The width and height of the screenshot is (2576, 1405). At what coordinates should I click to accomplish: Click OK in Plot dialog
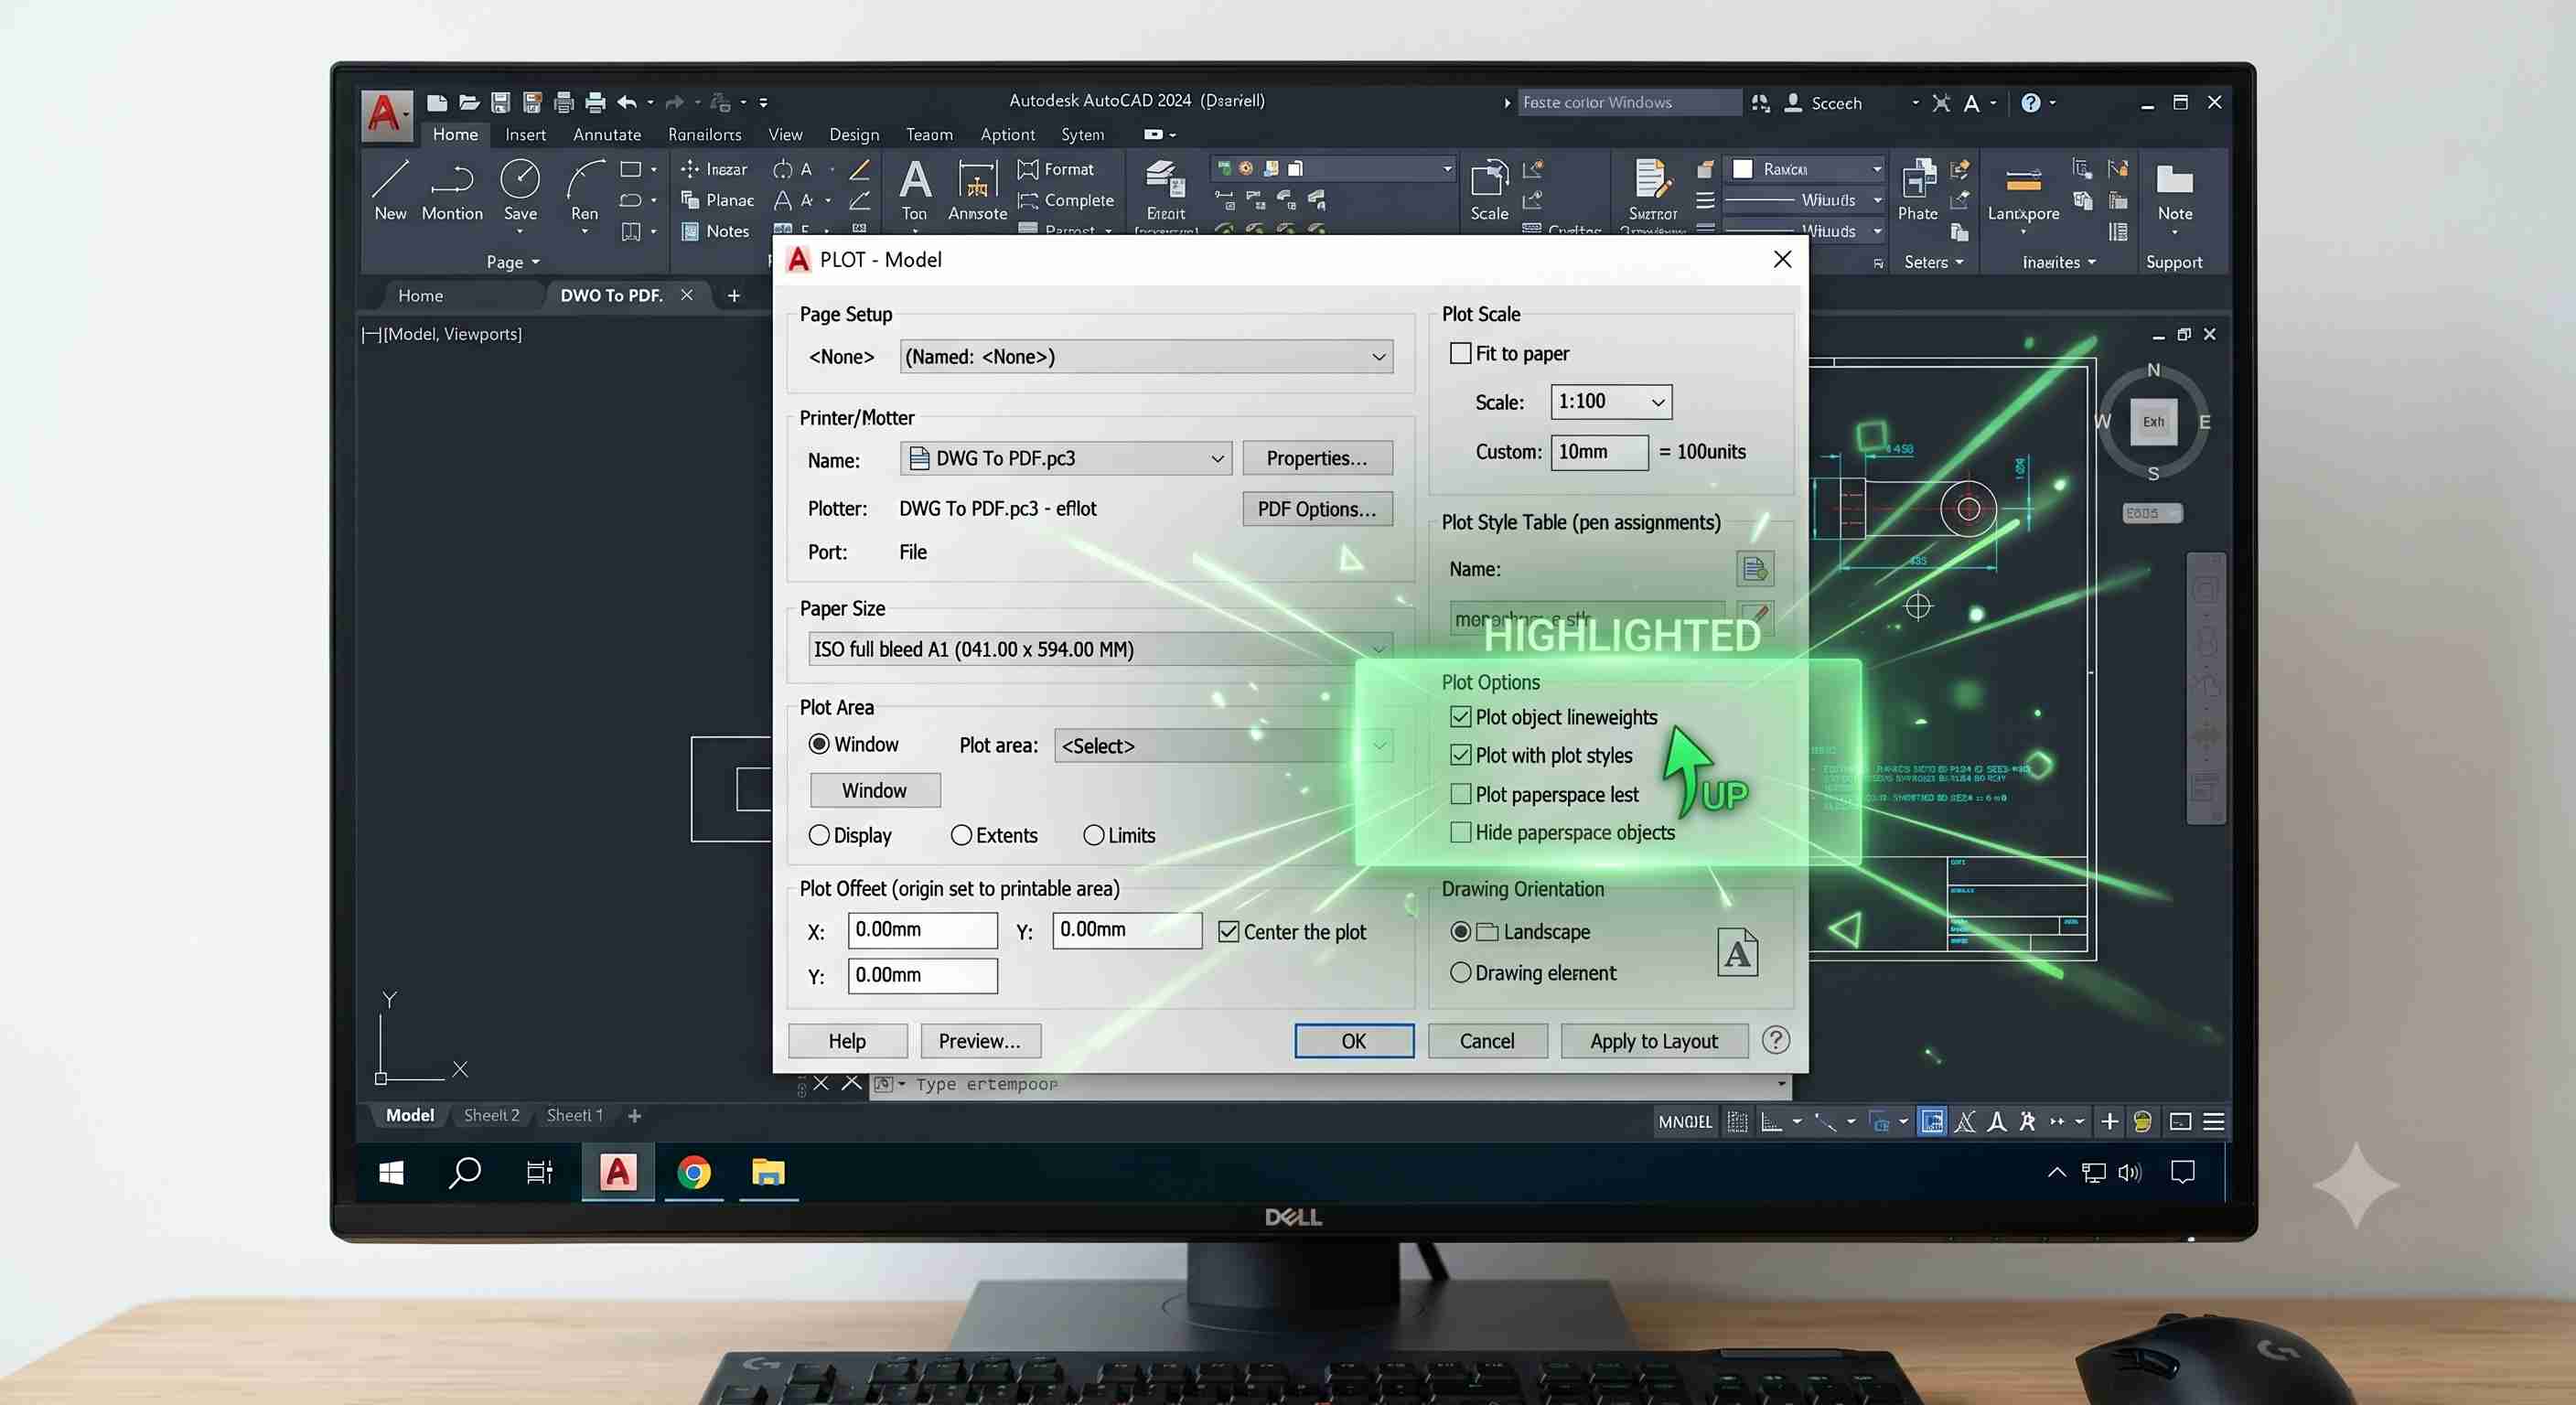1353,1041
